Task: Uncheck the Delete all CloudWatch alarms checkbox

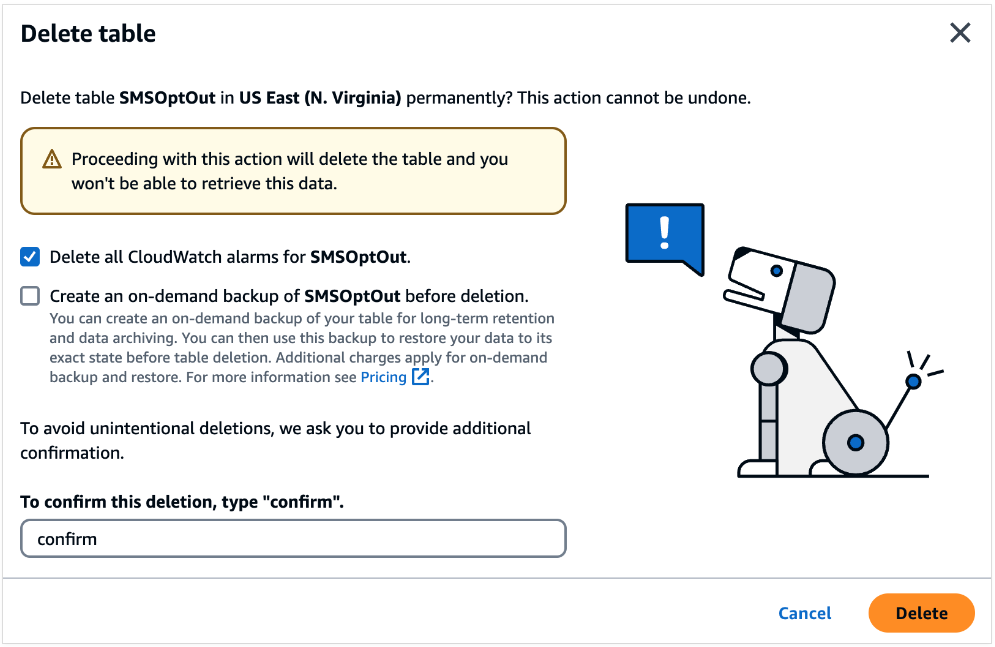Action: coord(30,257)
